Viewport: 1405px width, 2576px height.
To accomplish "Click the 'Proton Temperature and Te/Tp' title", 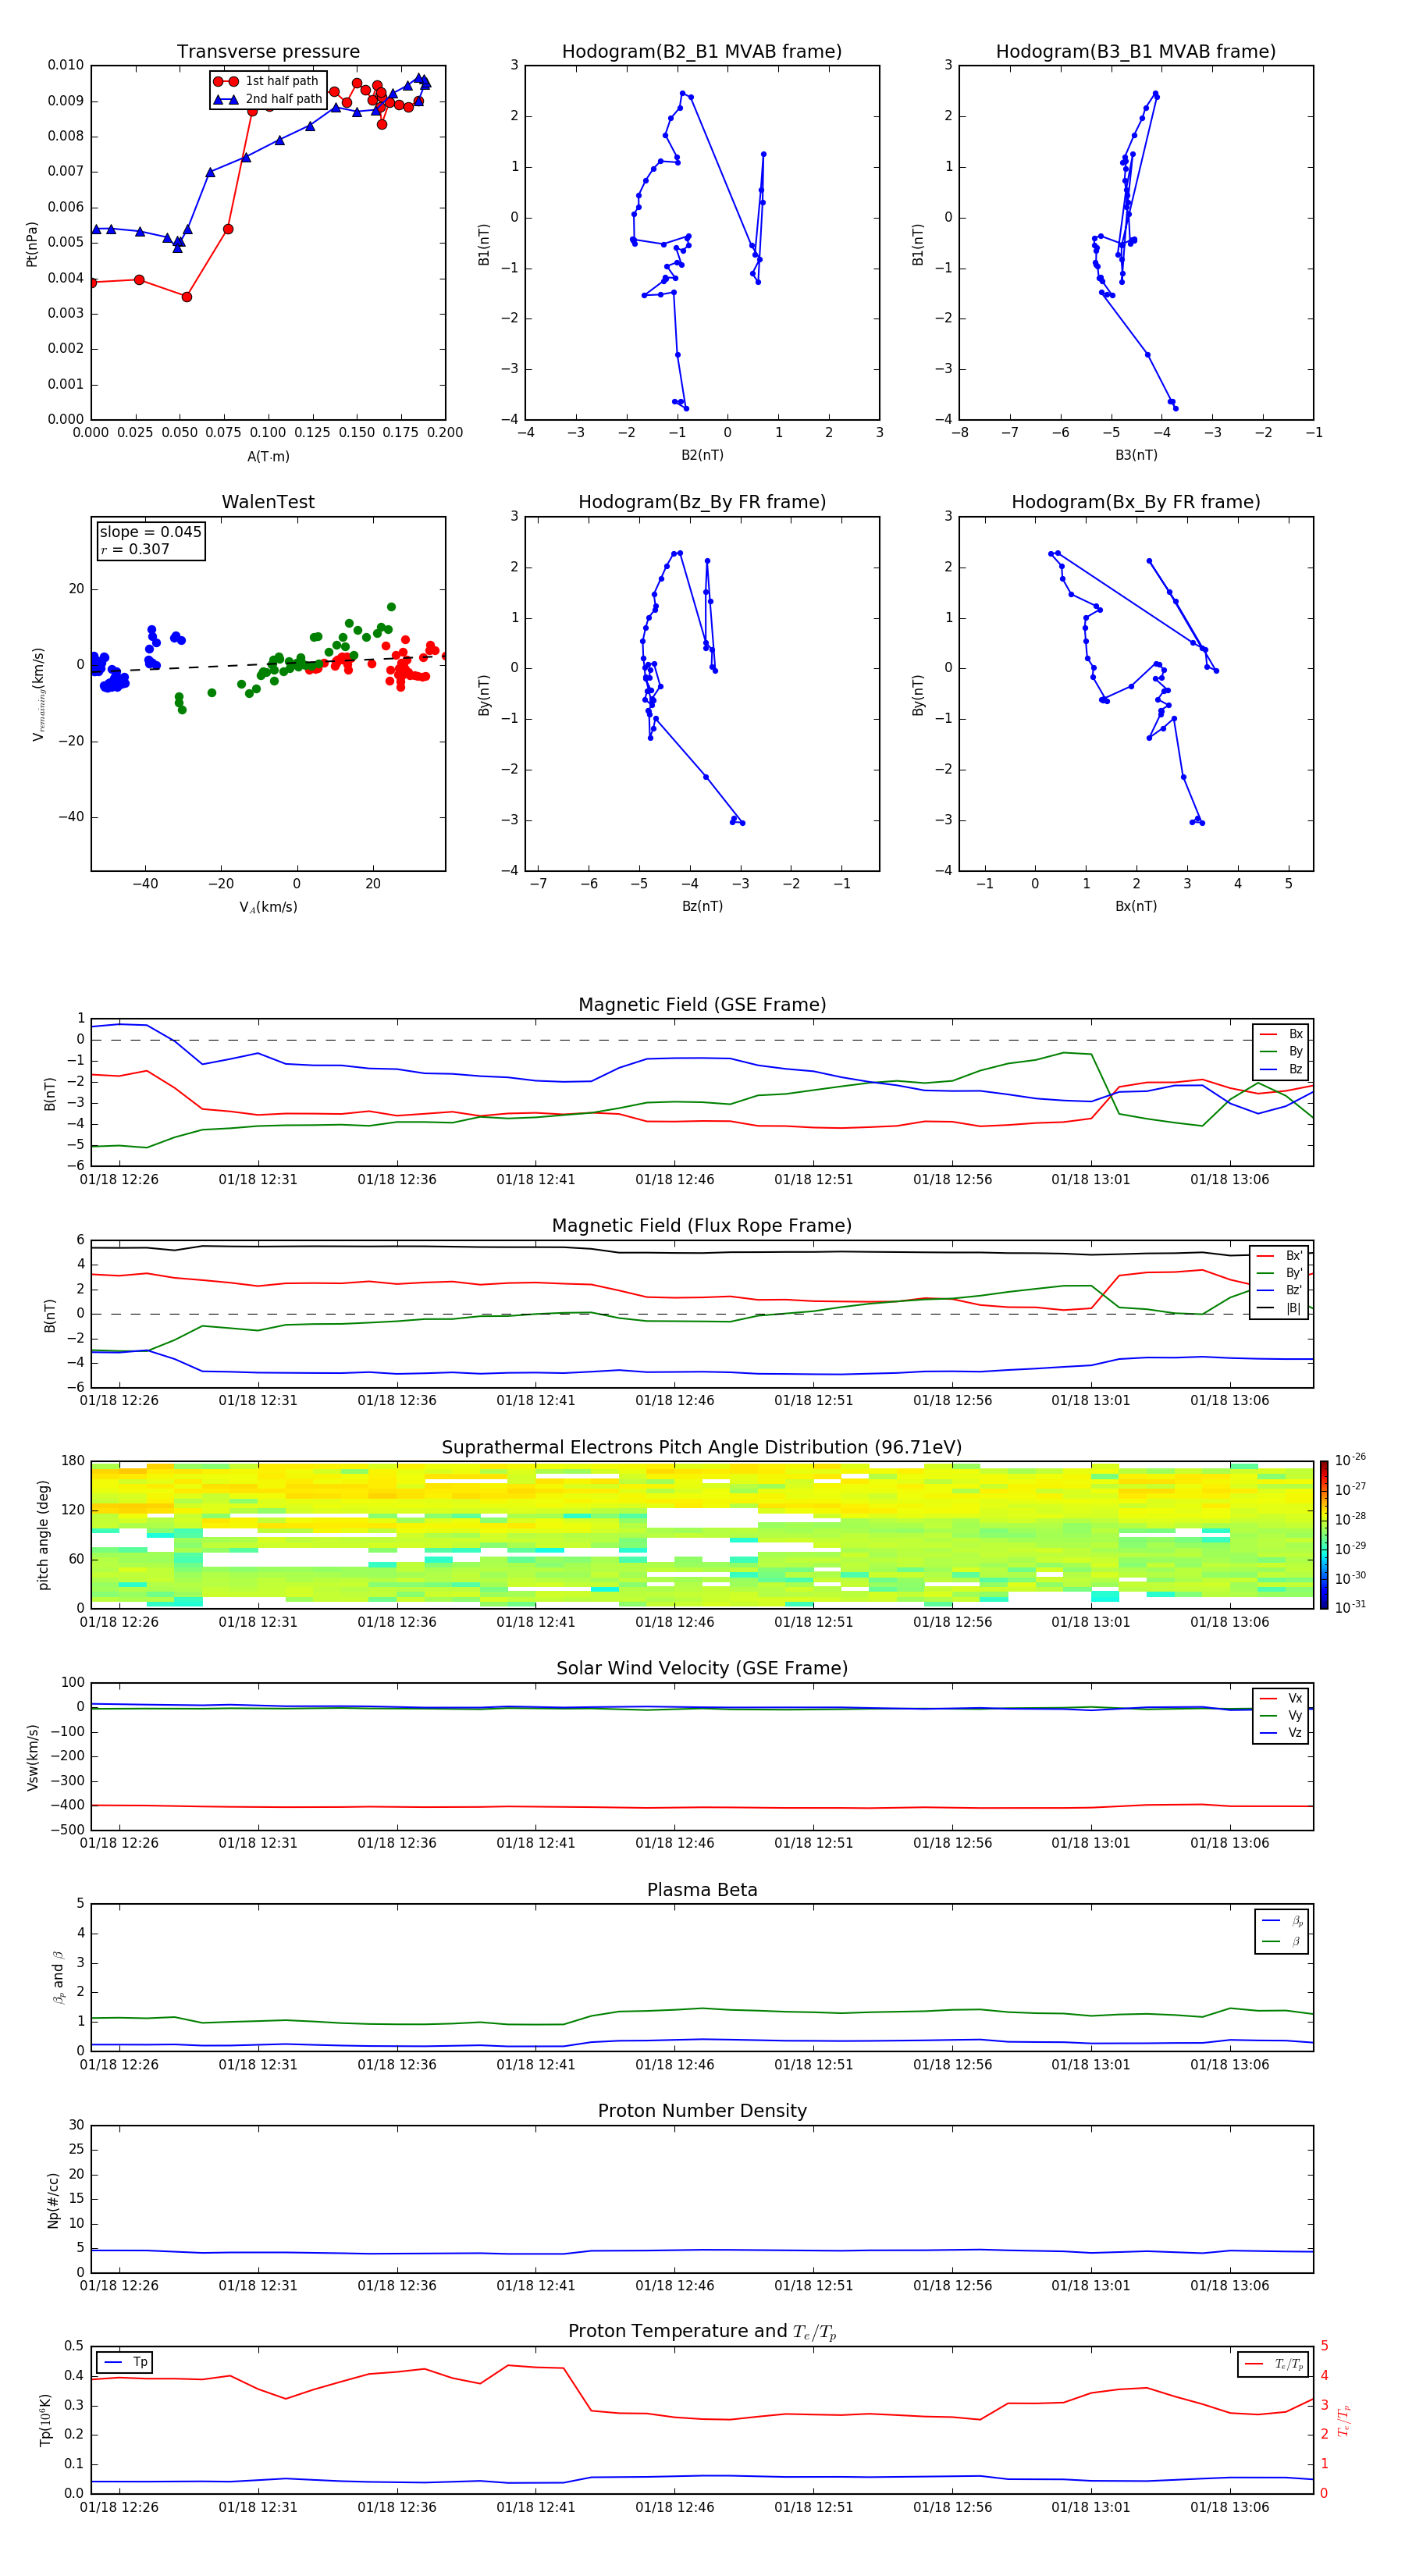I will click(x=702, y=2332).
